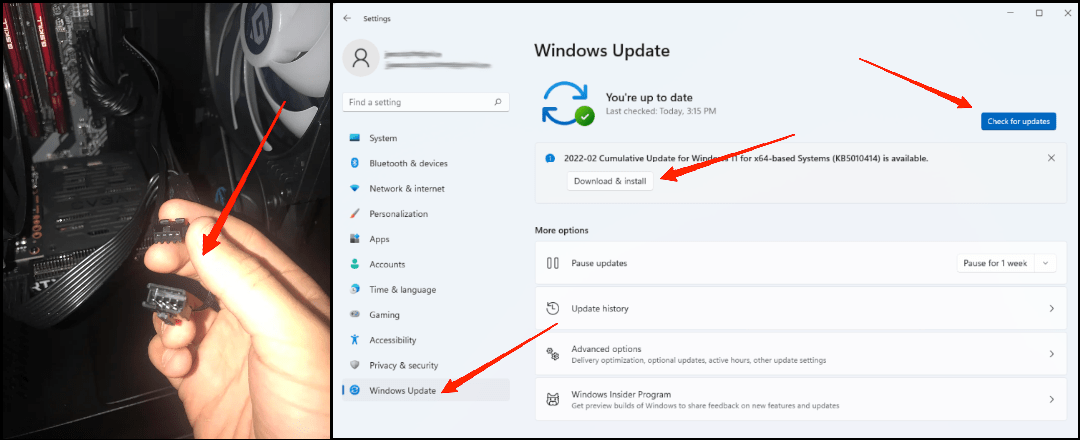
Task: Click the back arrow in Settings
Action: coord(347,19)
